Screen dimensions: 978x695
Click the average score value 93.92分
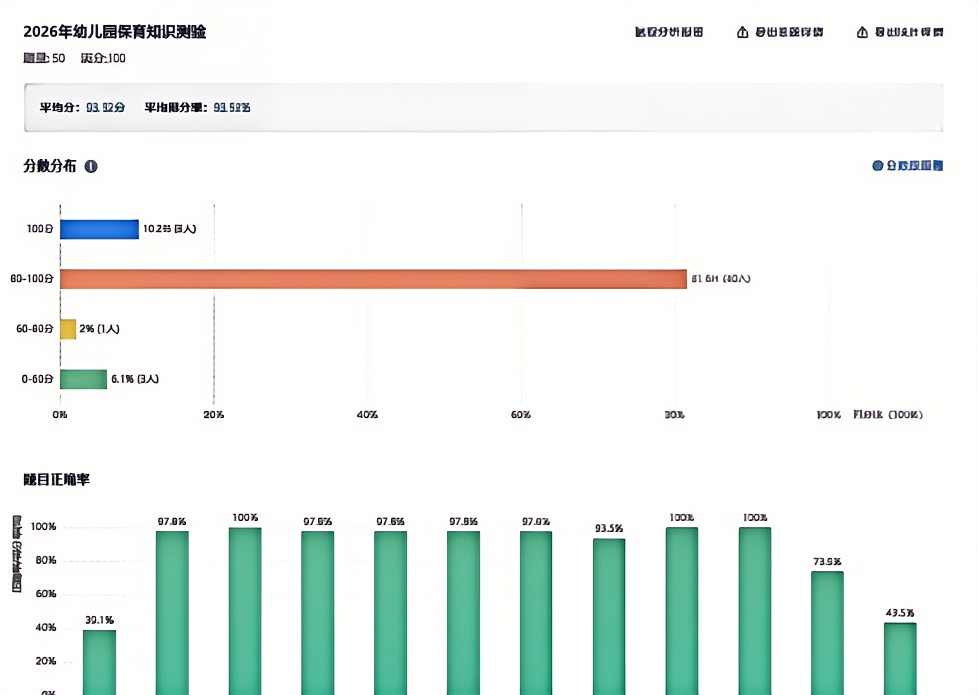[x=105, y=107]
